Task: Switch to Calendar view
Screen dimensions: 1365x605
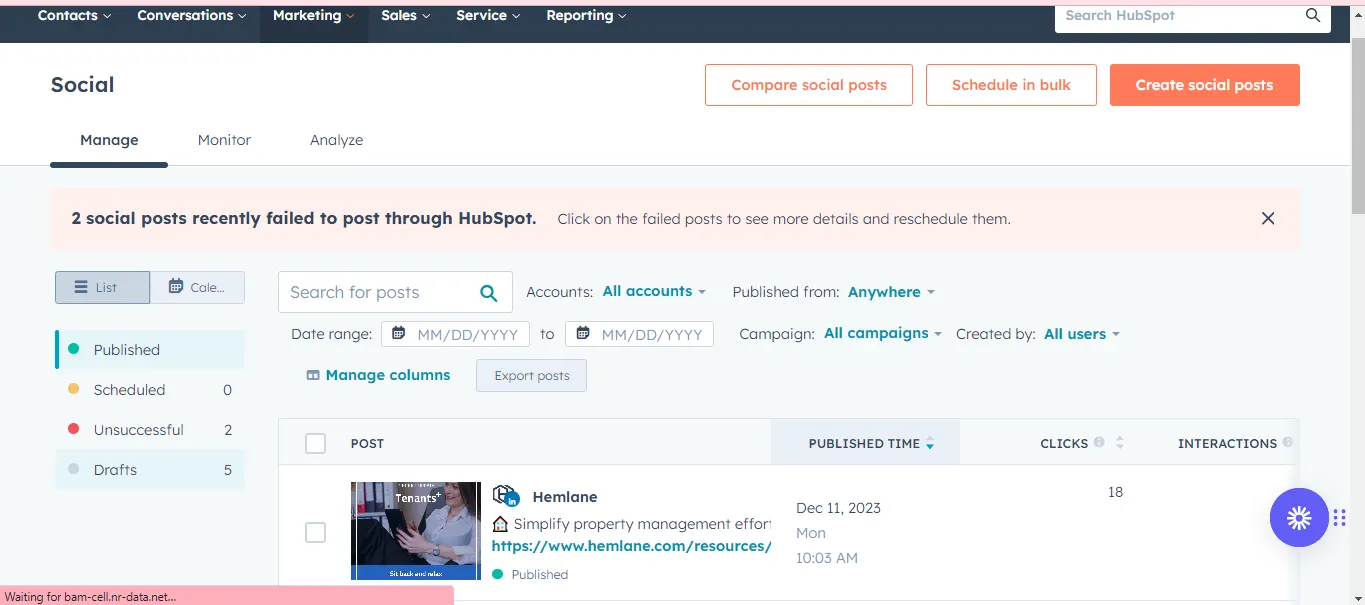Action: 197,287
